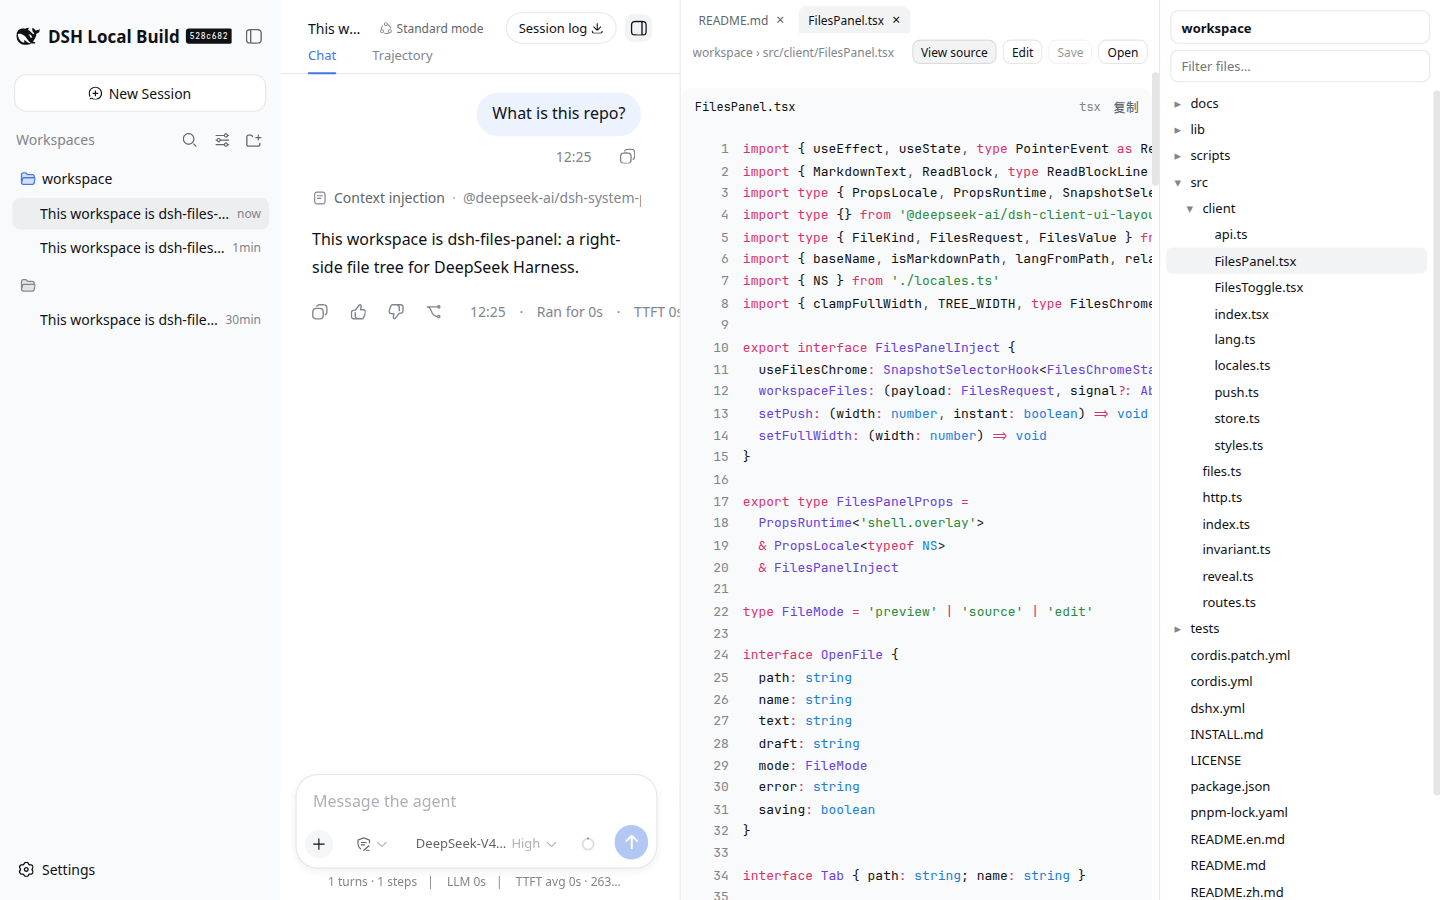Open api.ts in file tree
This screenshot has height=900, width=1440.
(x=1296, y=234)
